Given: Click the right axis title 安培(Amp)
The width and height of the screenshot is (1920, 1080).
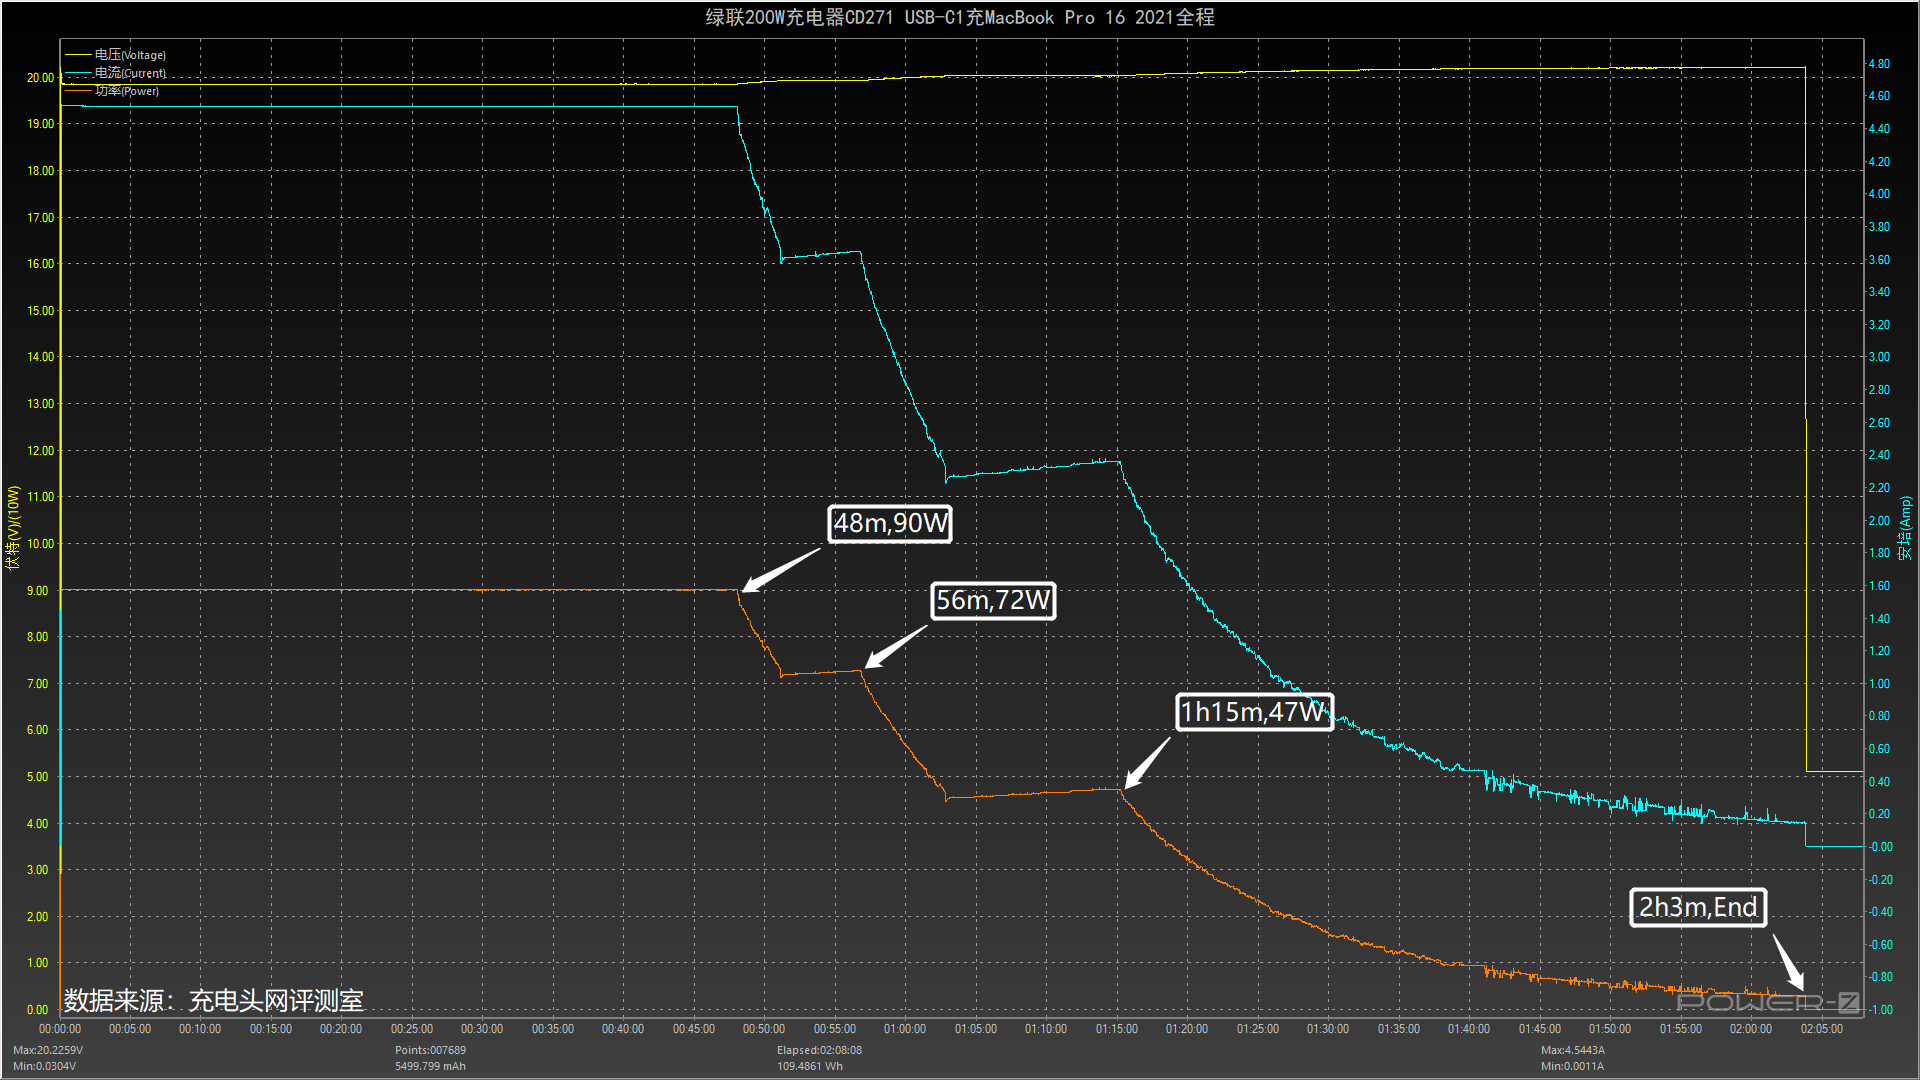Looking at the screenshot, I should point(1906,527).
